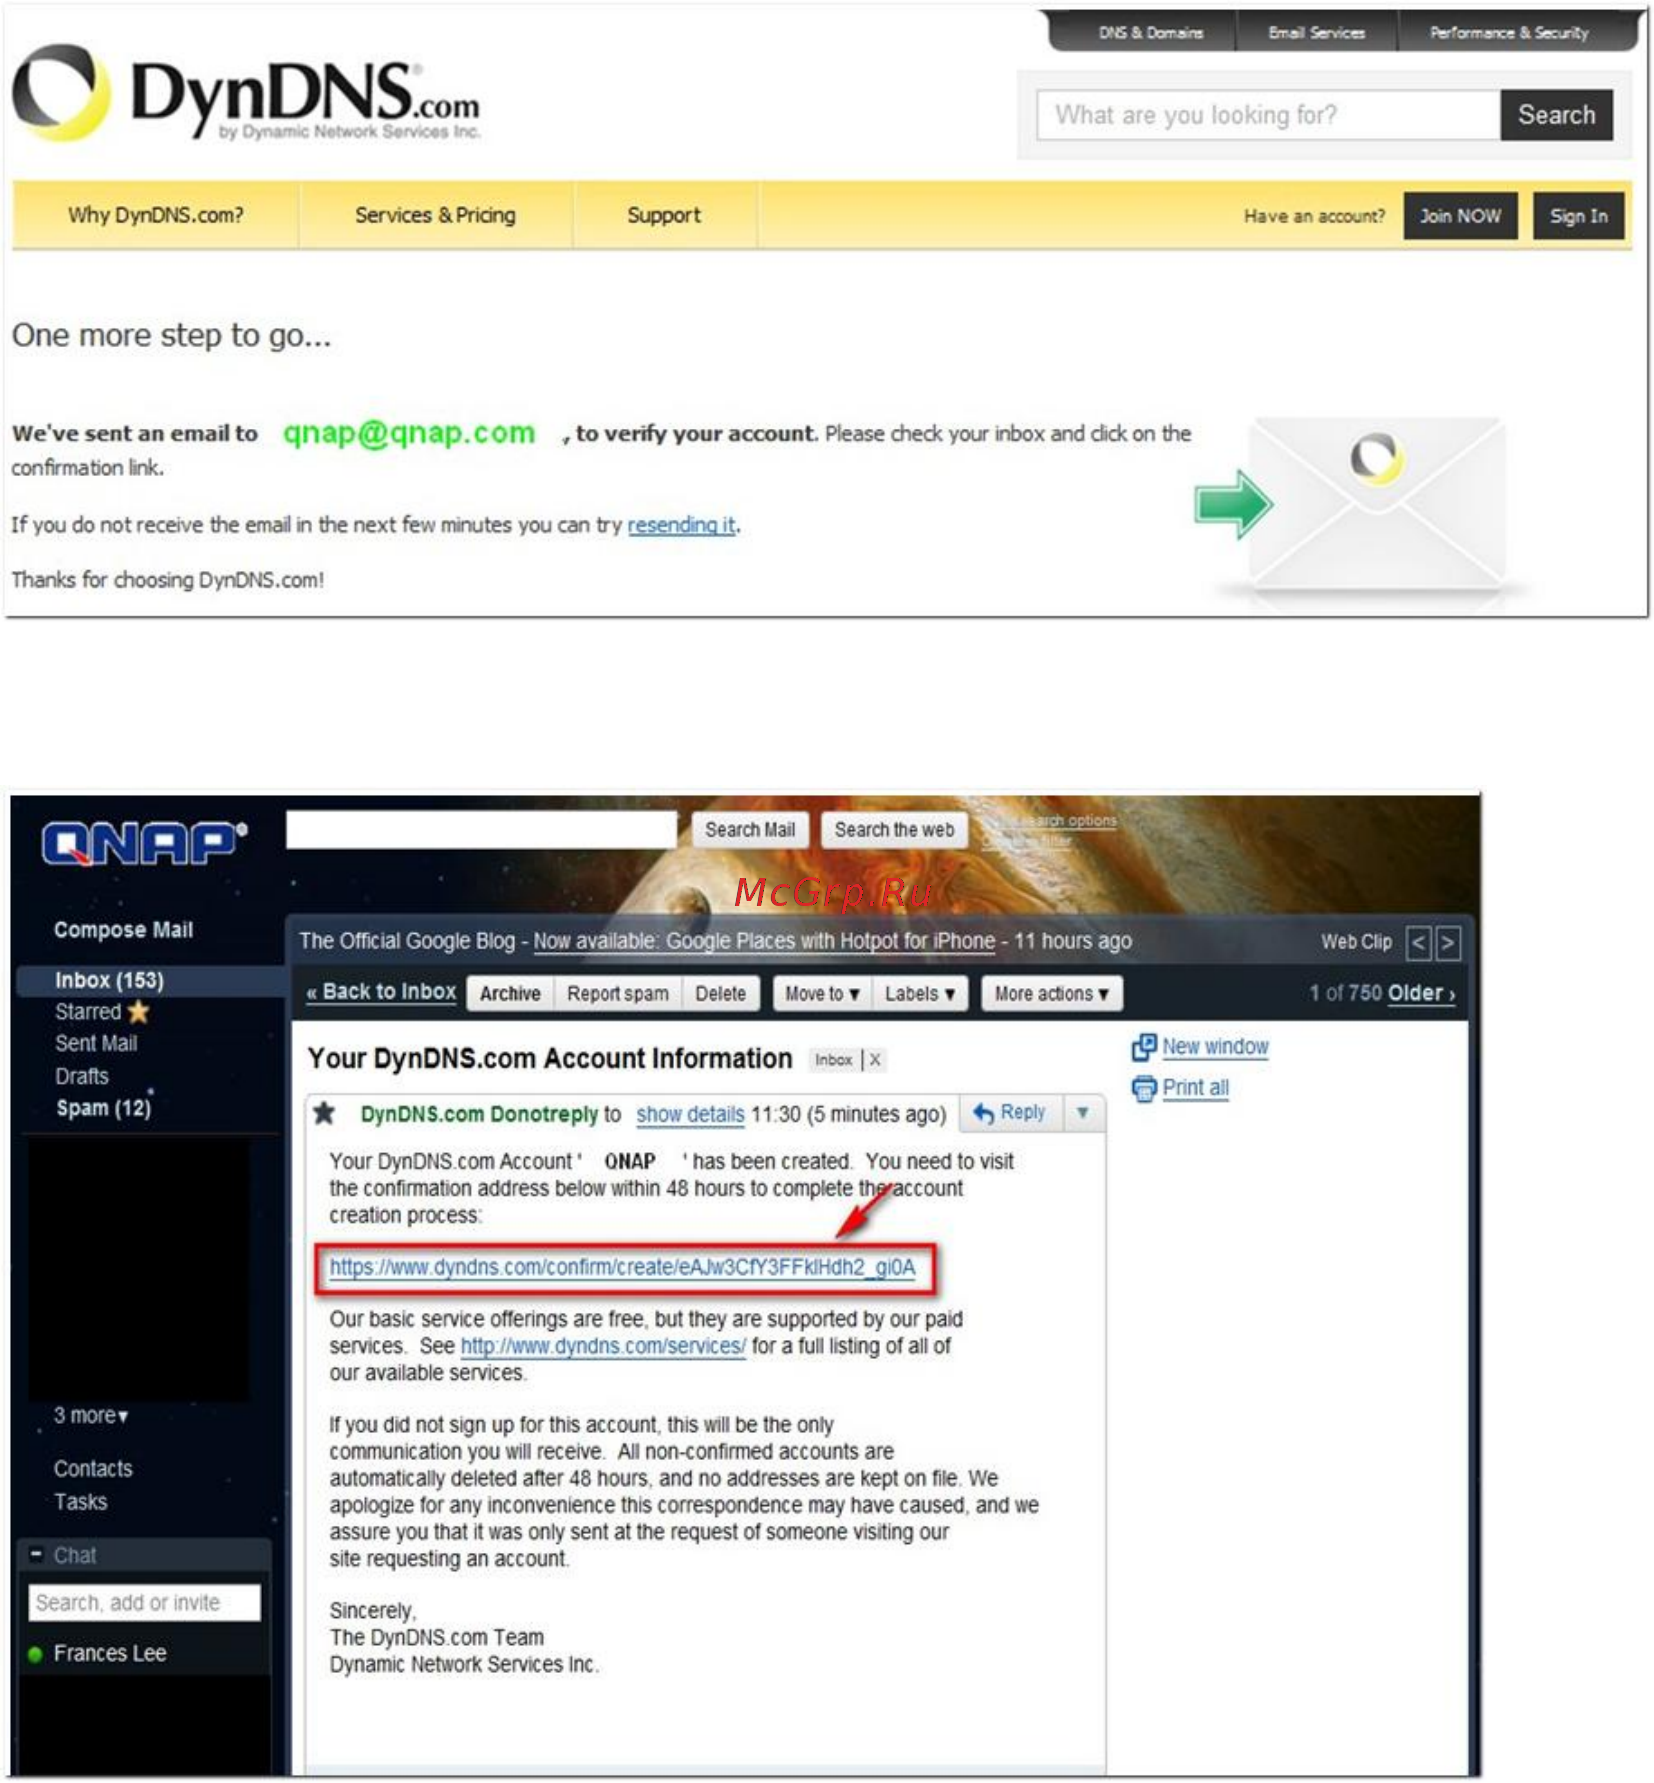Screen dimensions: 1654x1783
Task: Click the Print all link
Action: pos(1195,1088)
